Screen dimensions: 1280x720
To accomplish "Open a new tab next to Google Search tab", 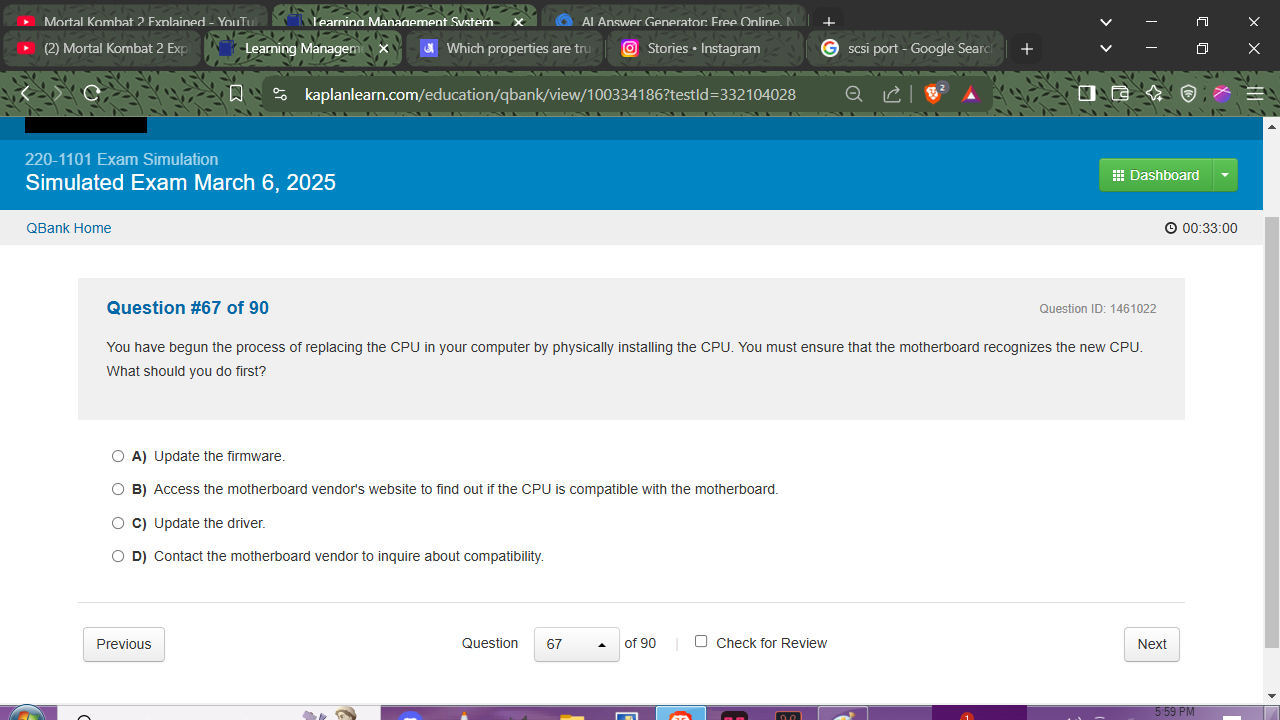I will coord(1027,48).
